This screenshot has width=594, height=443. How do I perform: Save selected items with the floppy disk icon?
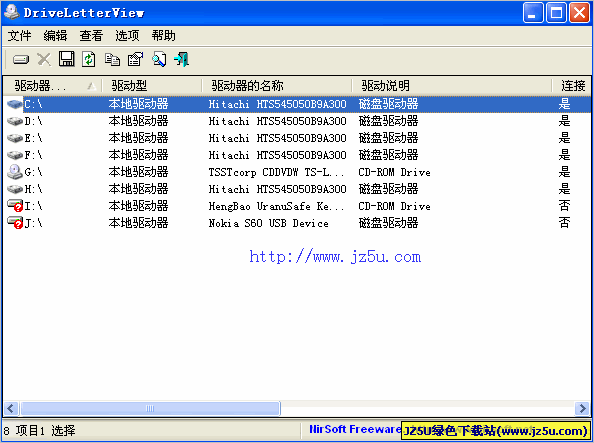66,59
